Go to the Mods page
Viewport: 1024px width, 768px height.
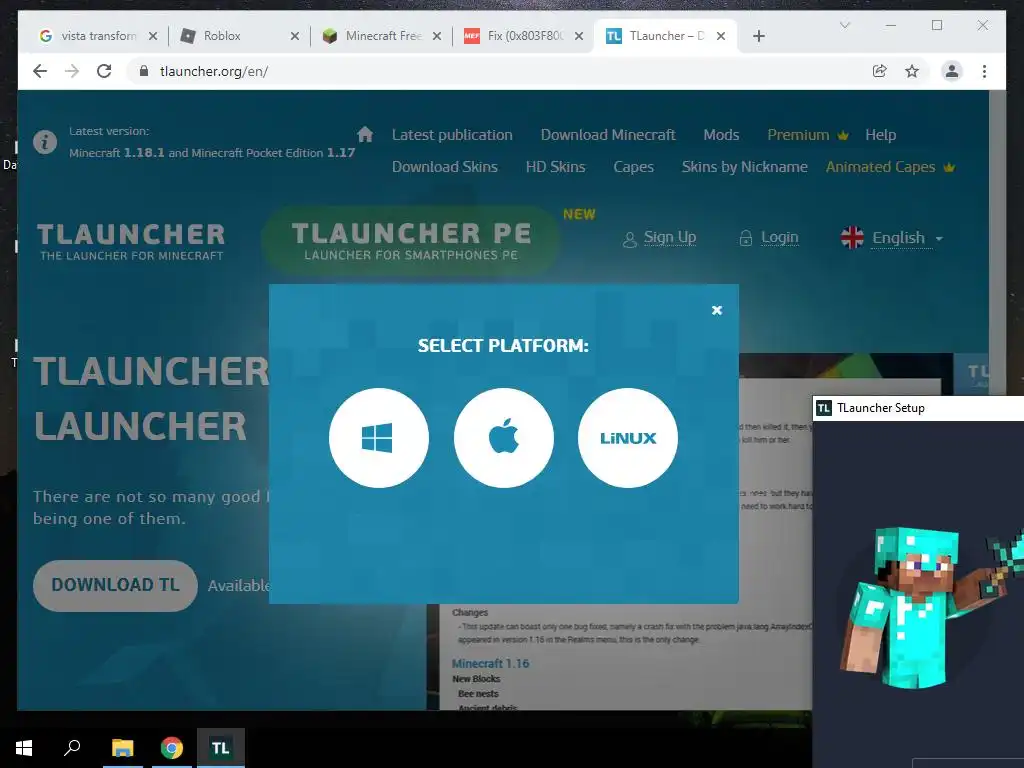point(721,135)
